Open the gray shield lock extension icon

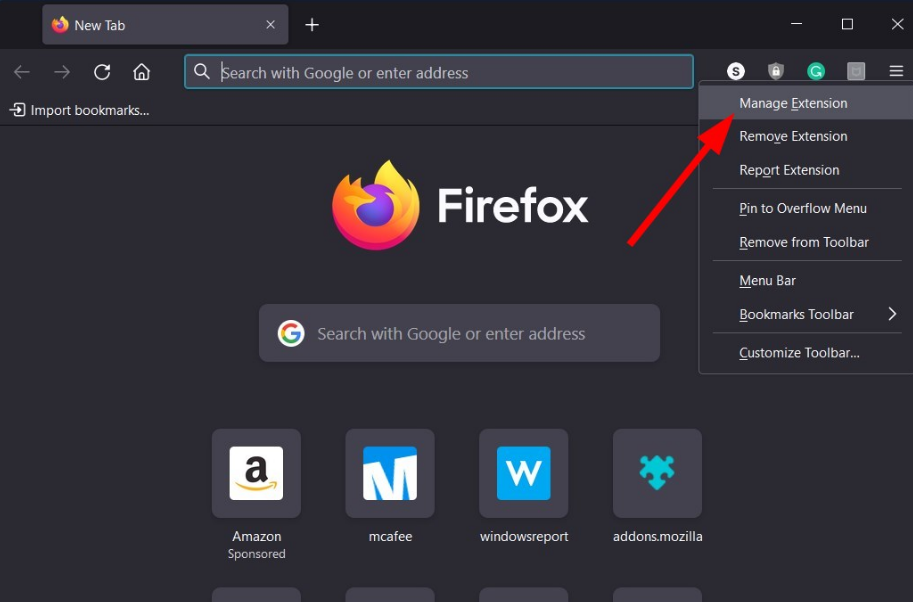click(x=776, y=71)
